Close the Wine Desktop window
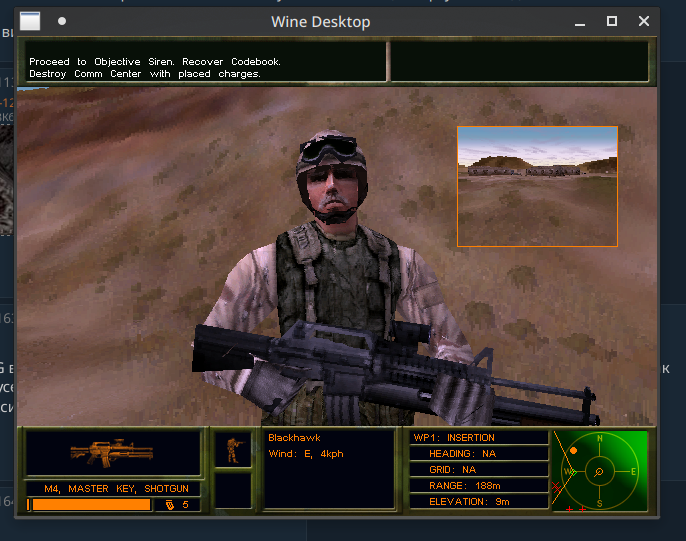Viewport: 686px width, 541px height. (x=644, y=21)
